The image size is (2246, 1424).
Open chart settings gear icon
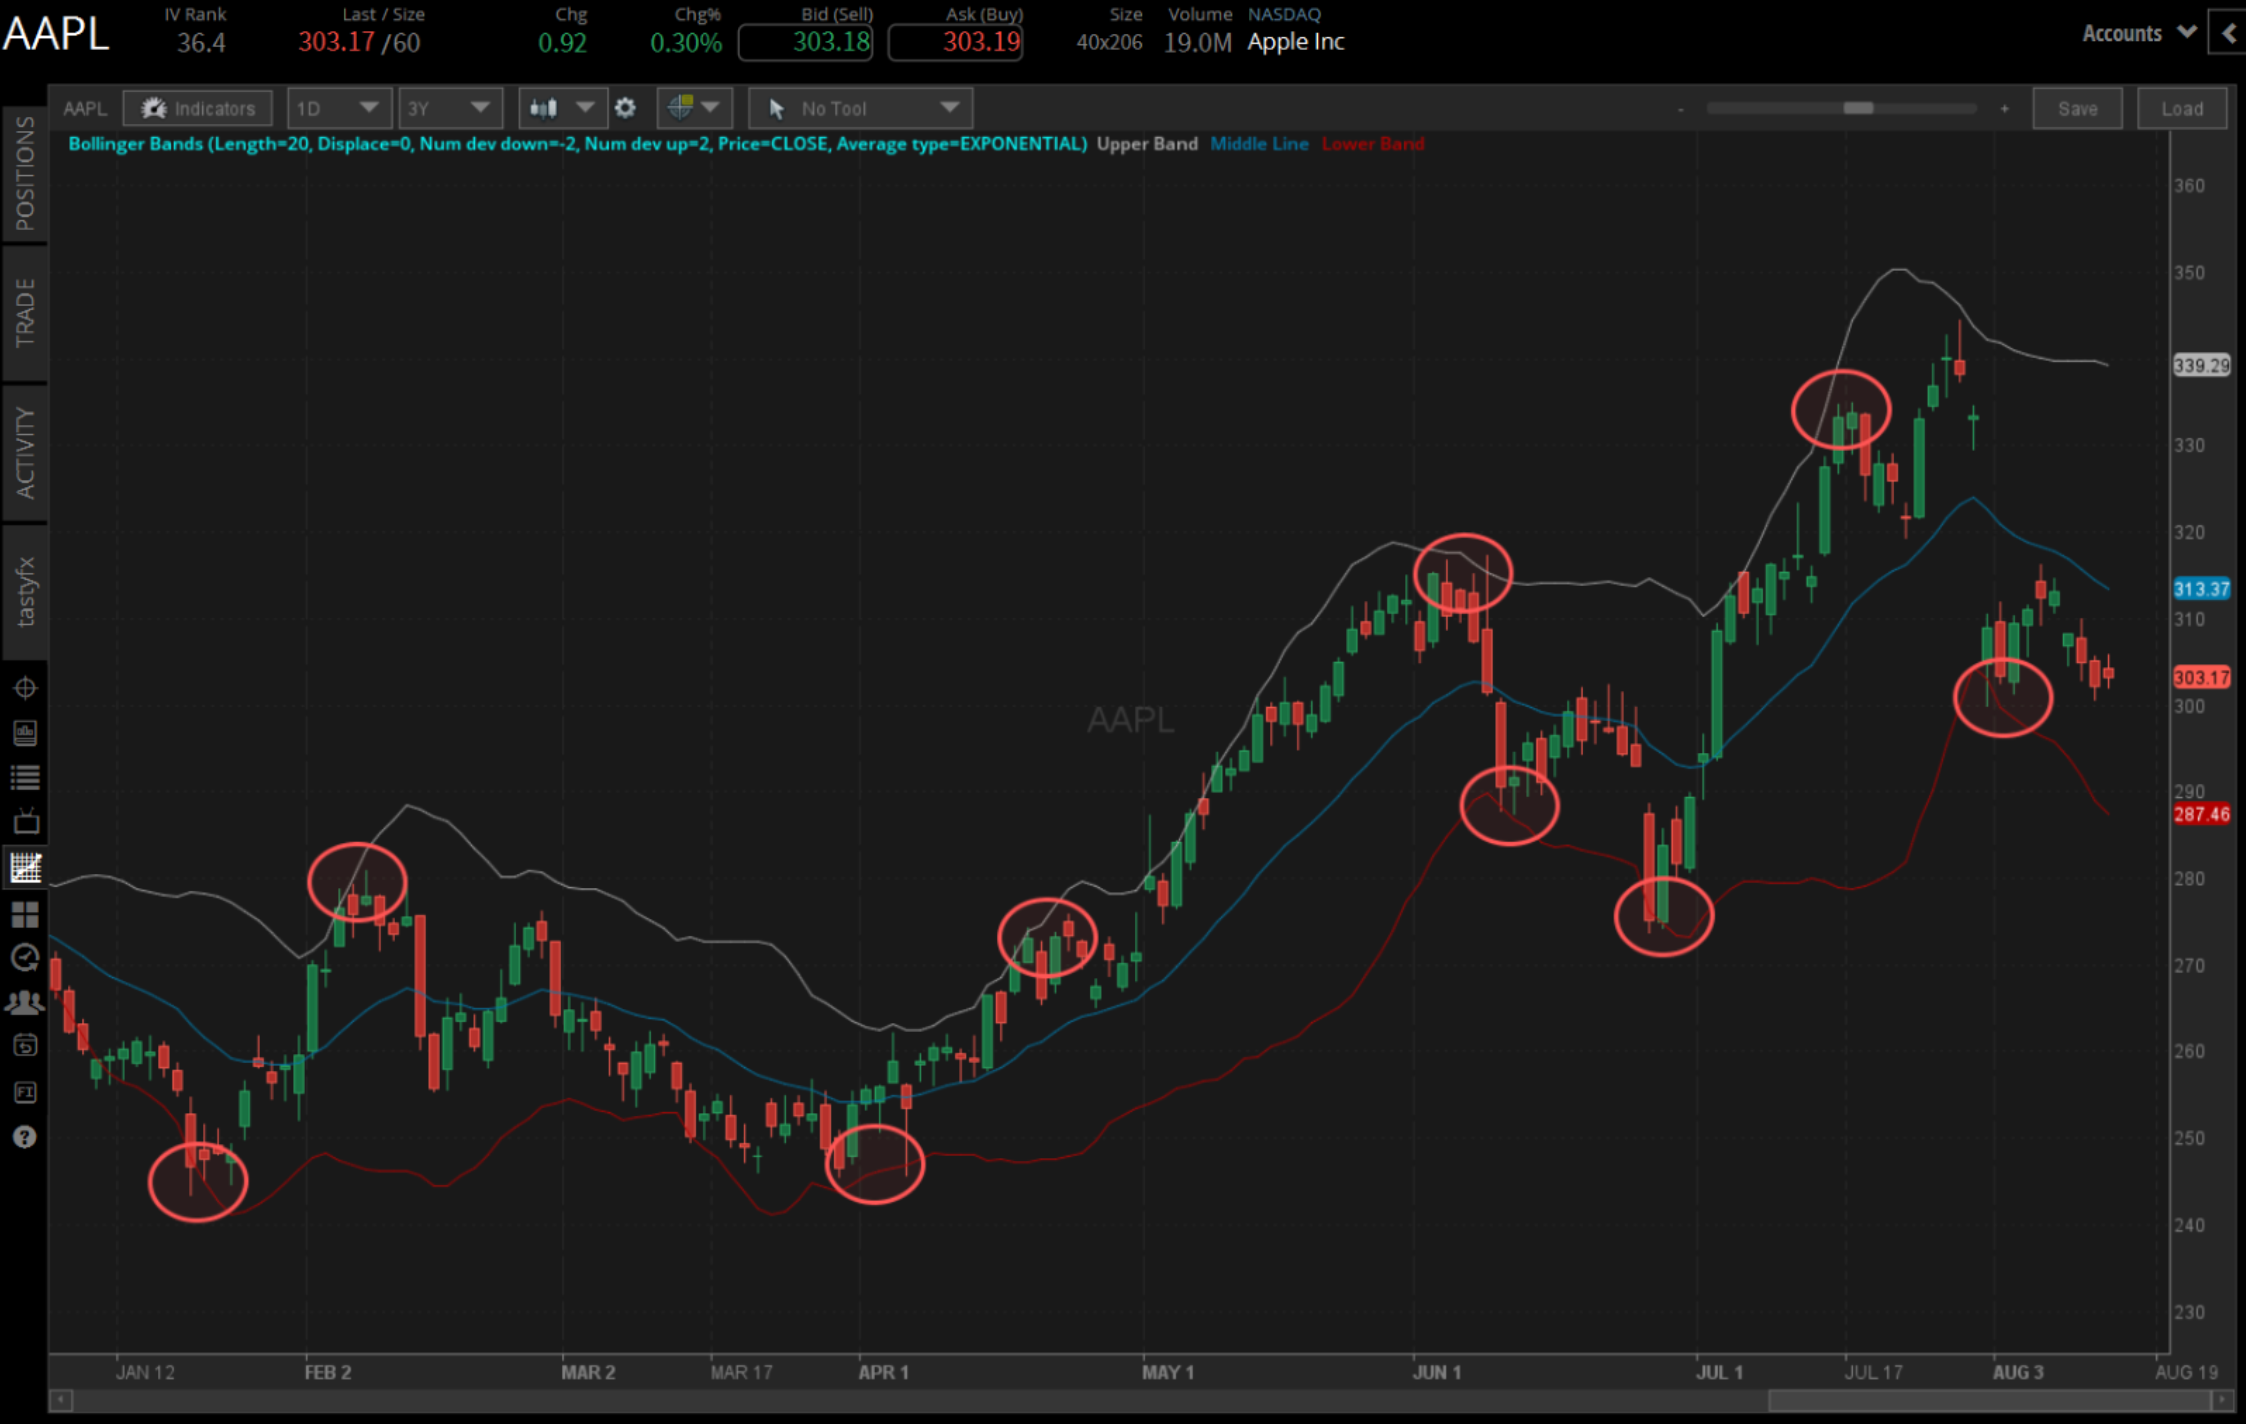coord(625,108)
